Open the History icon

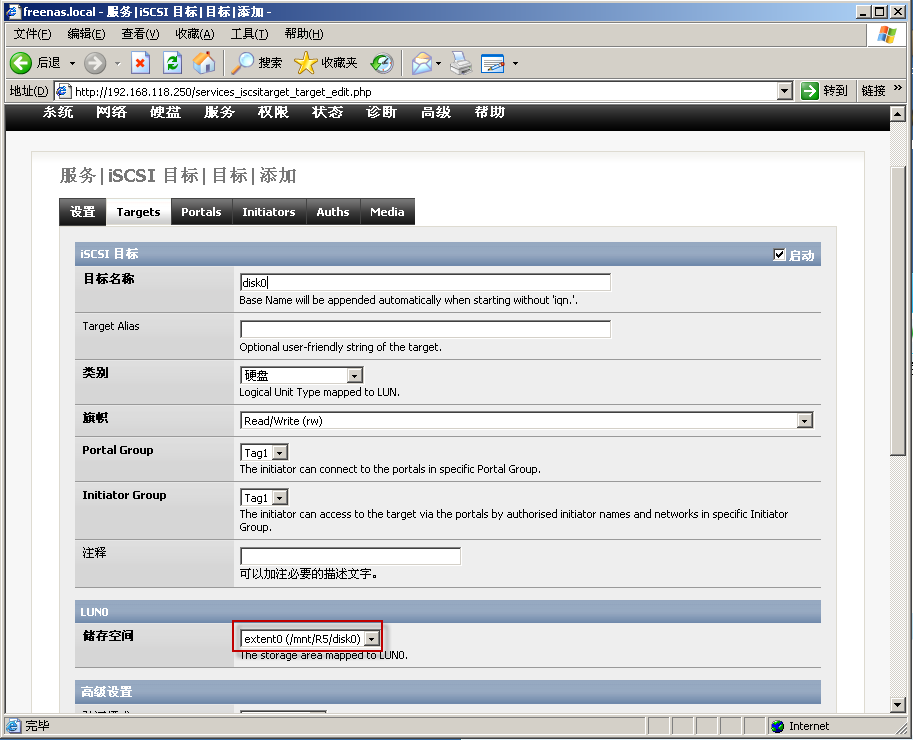[382, 63]
